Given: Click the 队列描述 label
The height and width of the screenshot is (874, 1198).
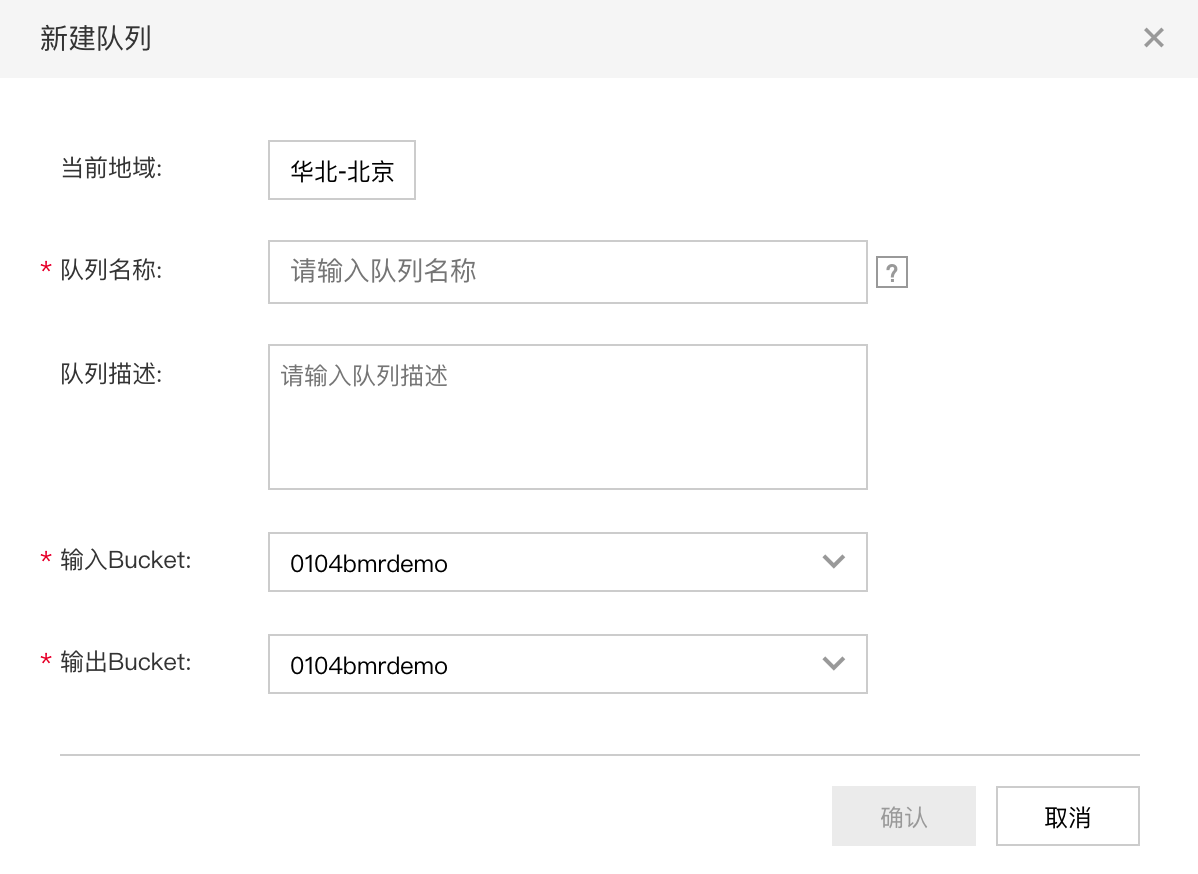Looking at the screenshot, I should click(111, 374).
